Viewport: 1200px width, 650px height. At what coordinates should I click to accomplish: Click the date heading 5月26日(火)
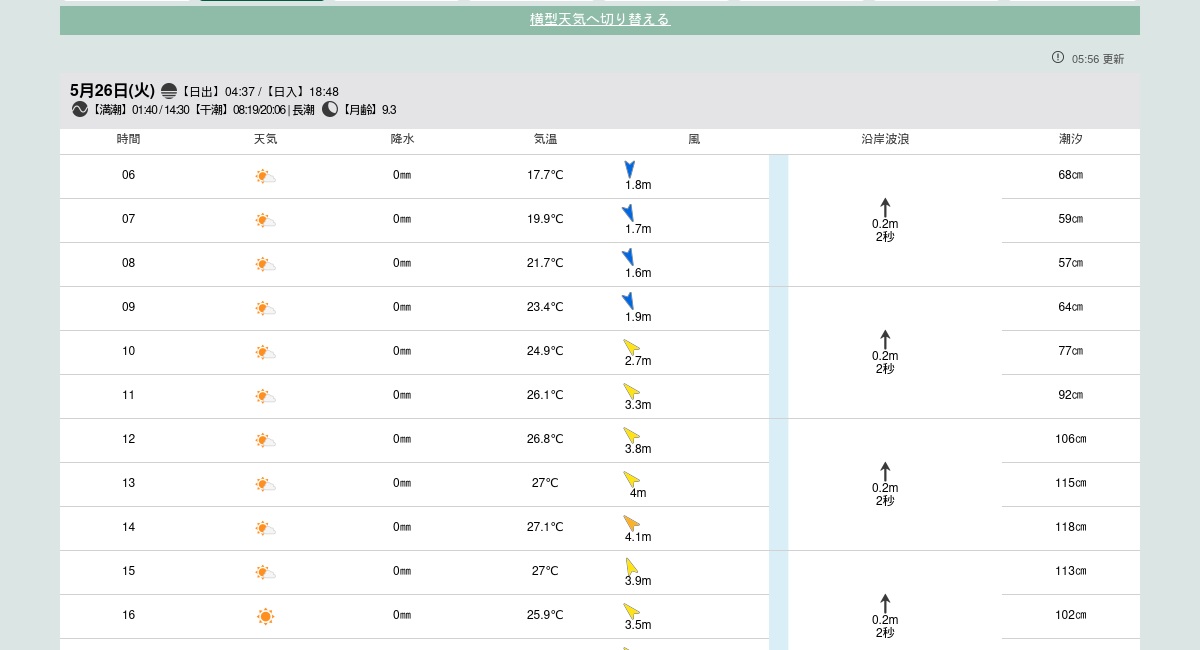113,91
